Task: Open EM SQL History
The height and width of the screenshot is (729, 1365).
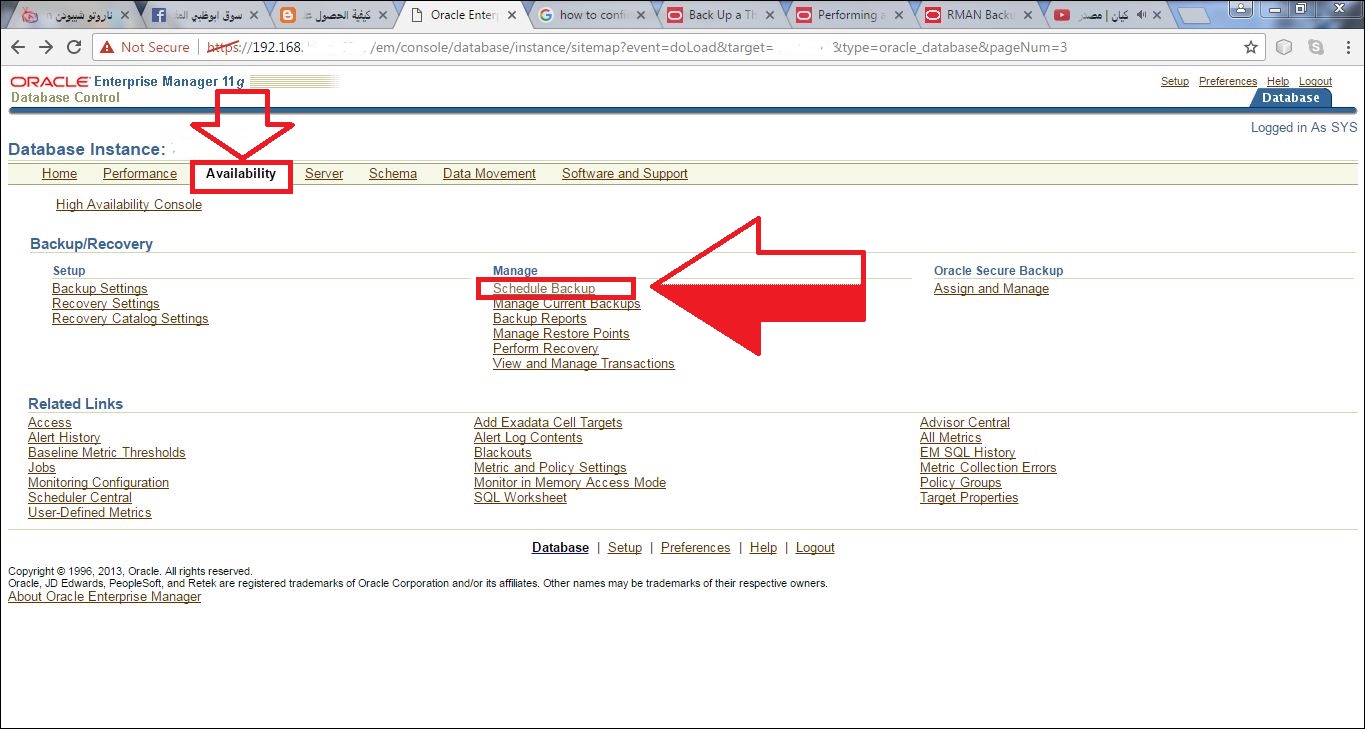Action: tap(967, 453)
